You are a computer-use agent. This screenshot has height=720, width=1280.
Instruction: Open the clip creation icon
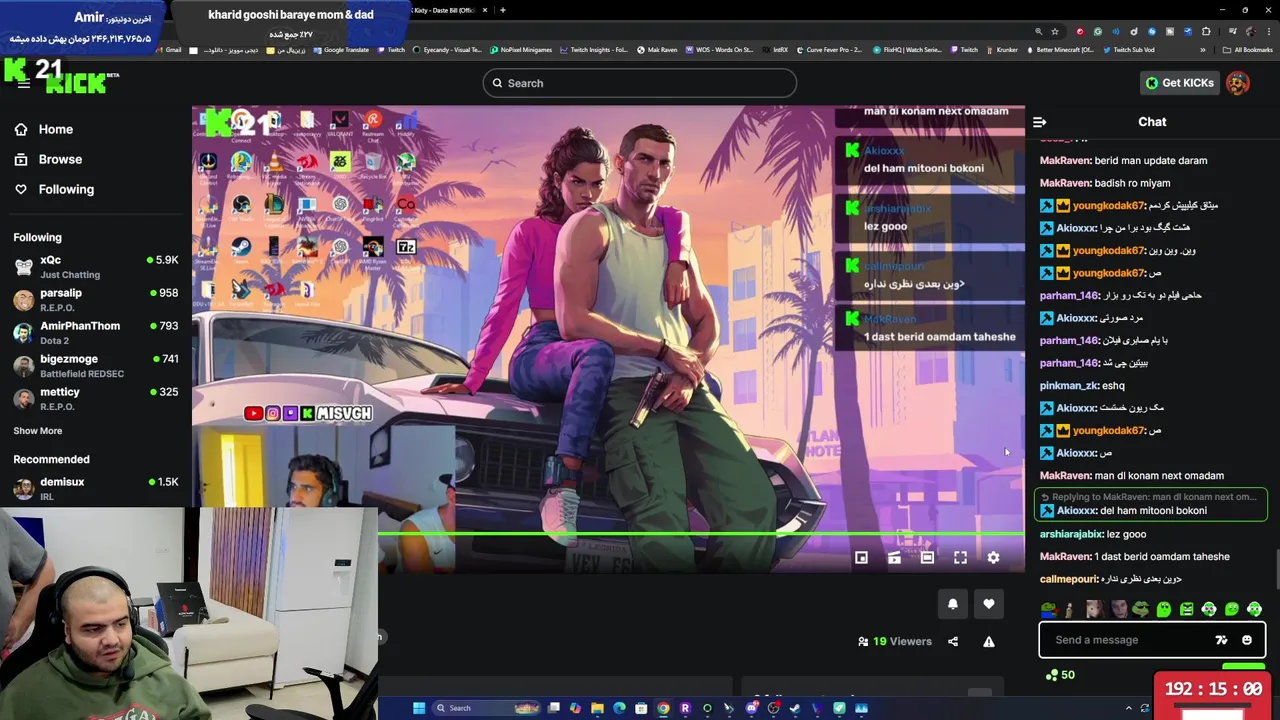coord(894,557)
